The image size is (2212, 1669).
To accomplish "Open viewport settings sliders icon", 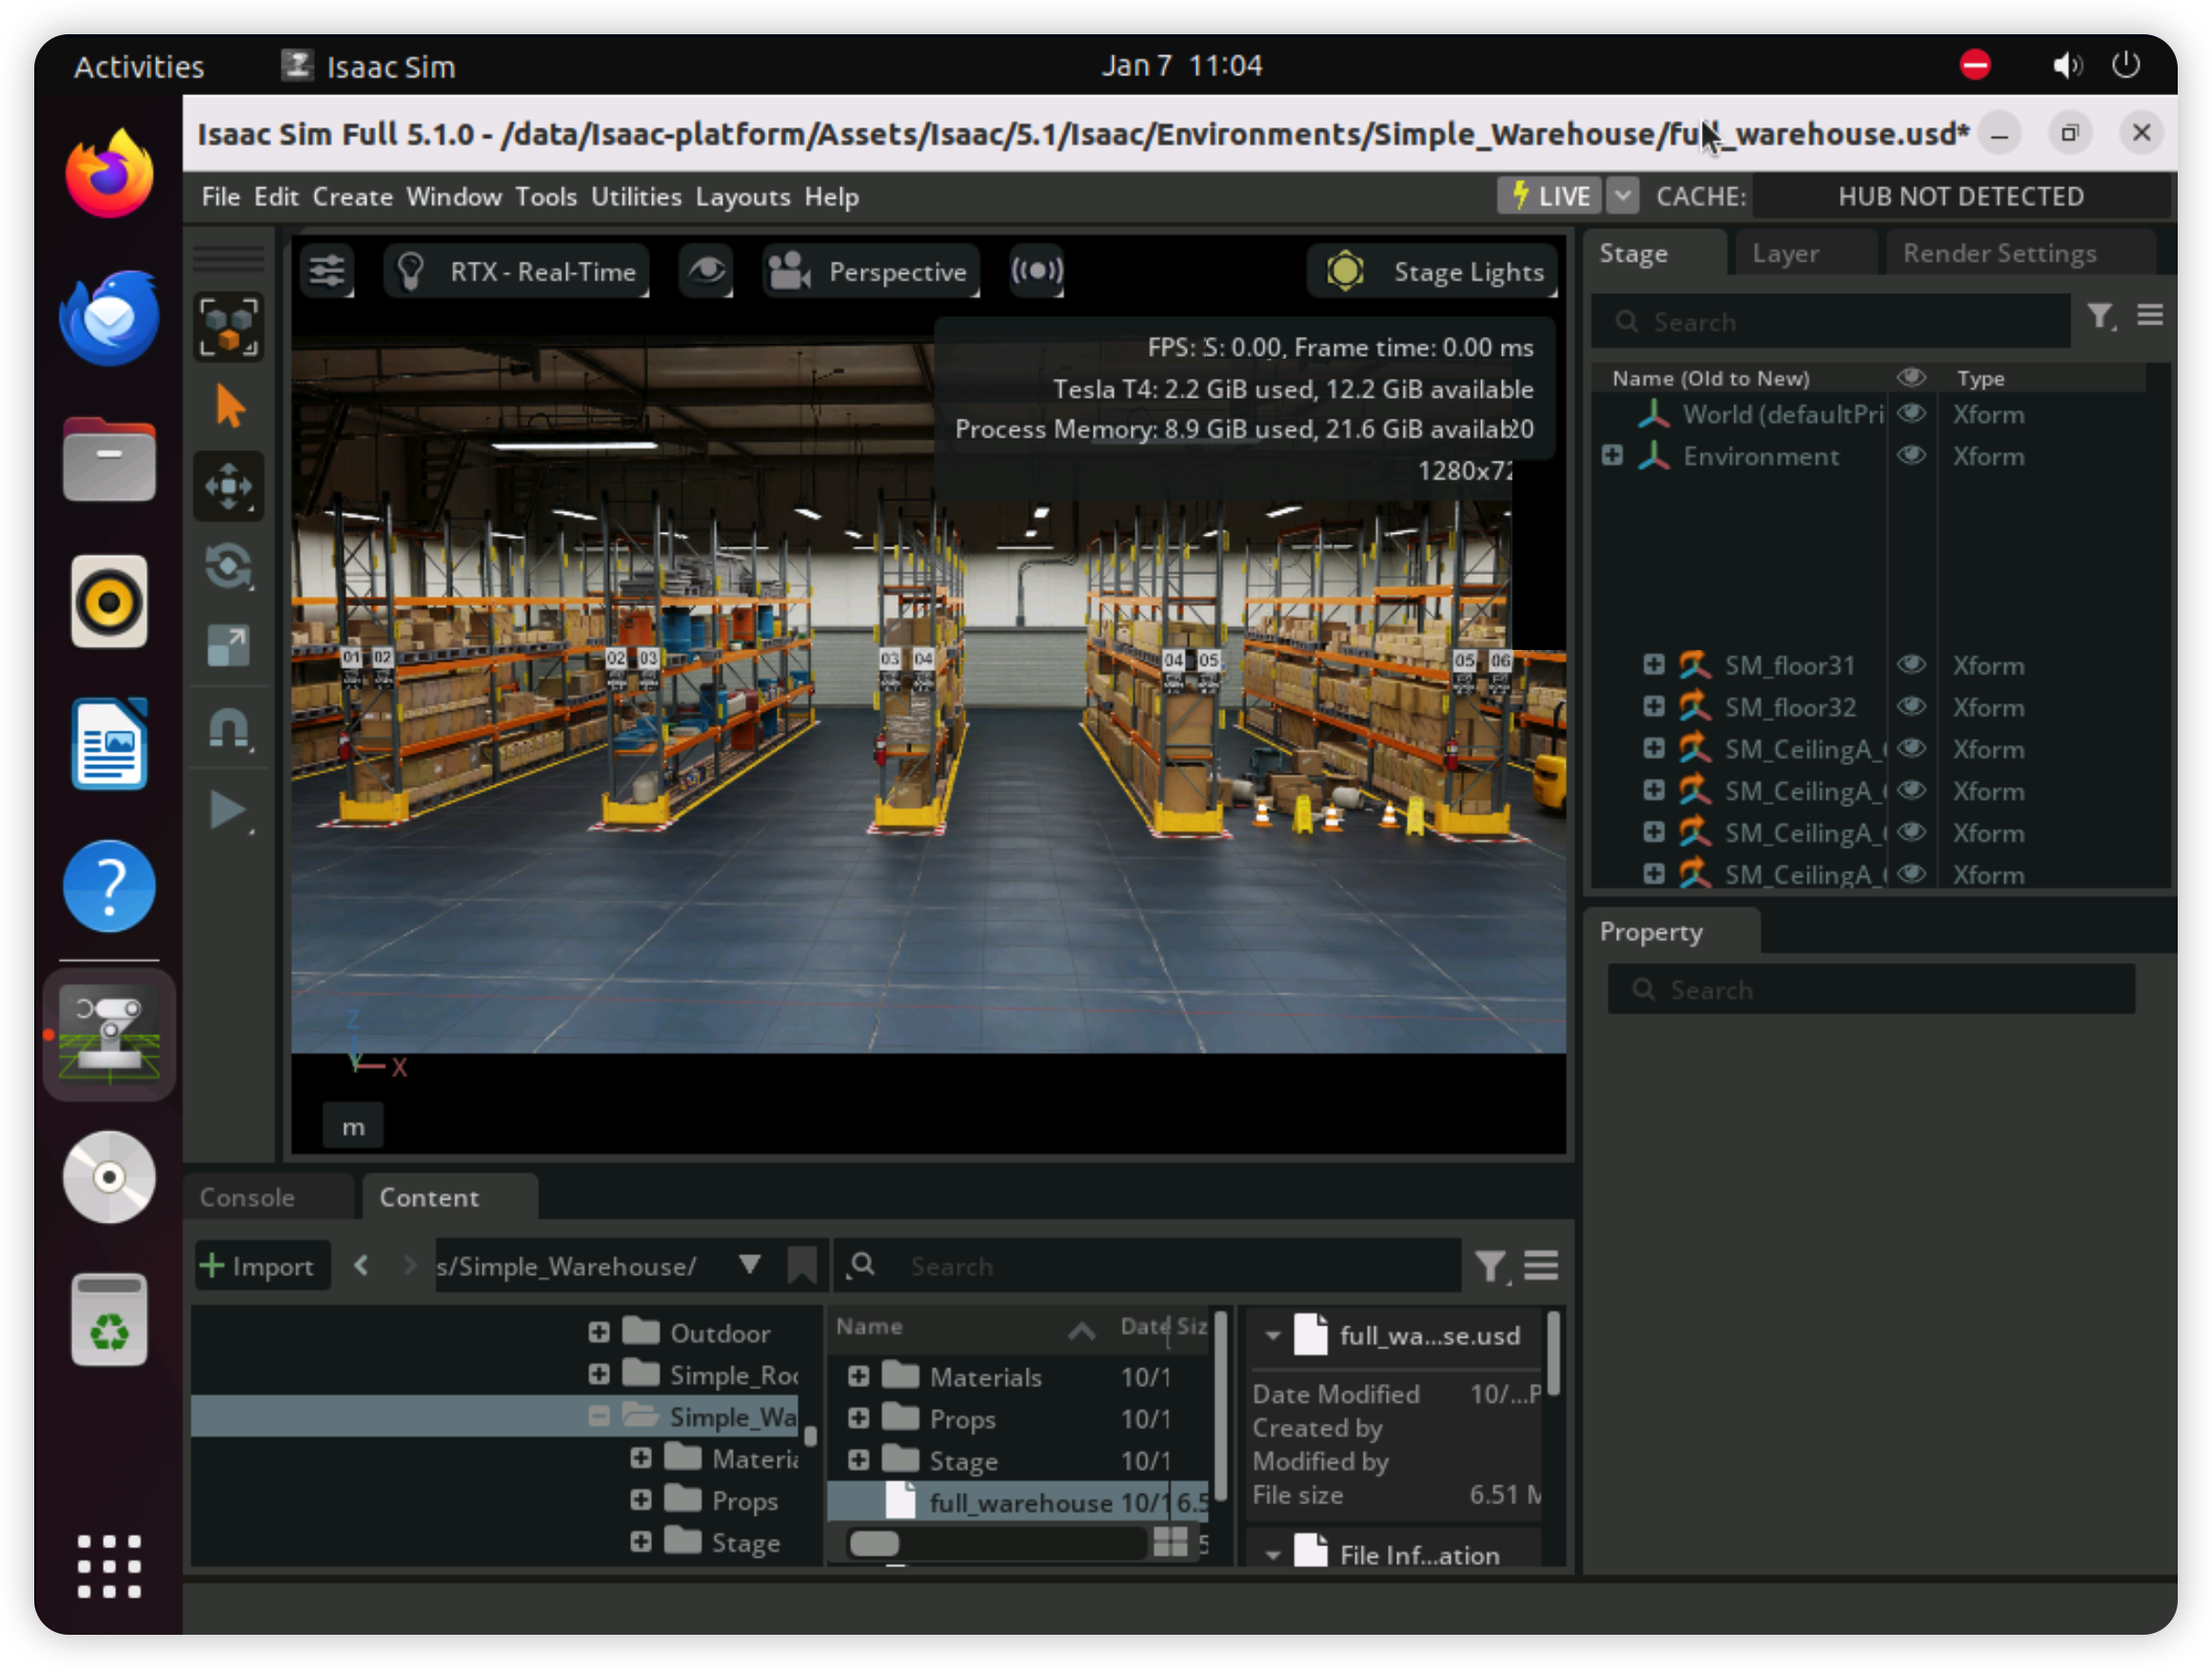I will pyautogui.click(x=327, y=271).
